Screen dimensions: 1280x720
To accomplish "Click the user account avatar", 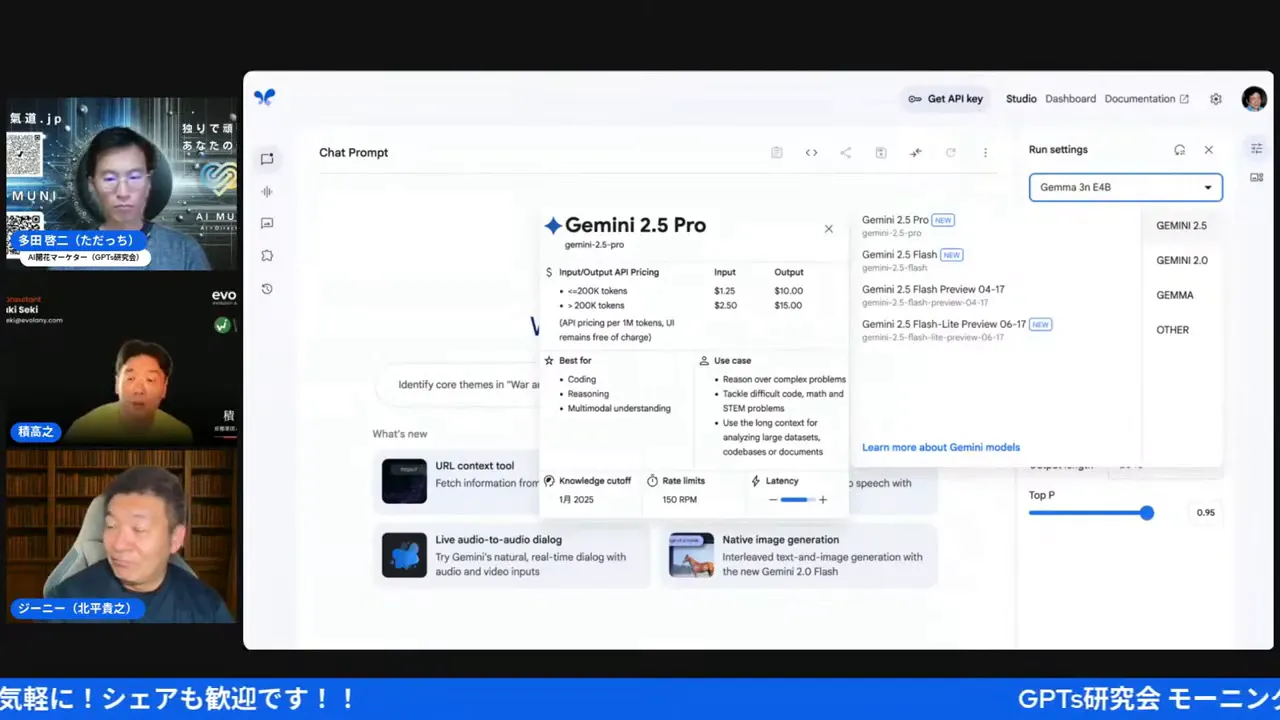I will point(1254,99).
